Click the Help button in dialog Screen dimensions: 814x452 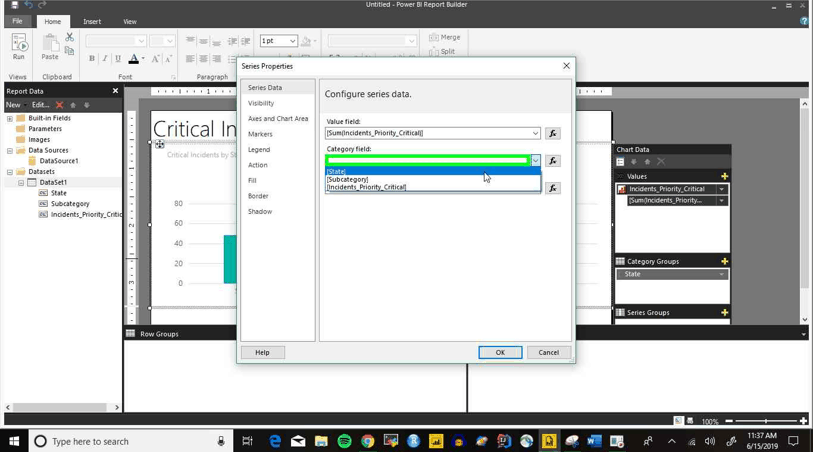click(x=263, y=352)
